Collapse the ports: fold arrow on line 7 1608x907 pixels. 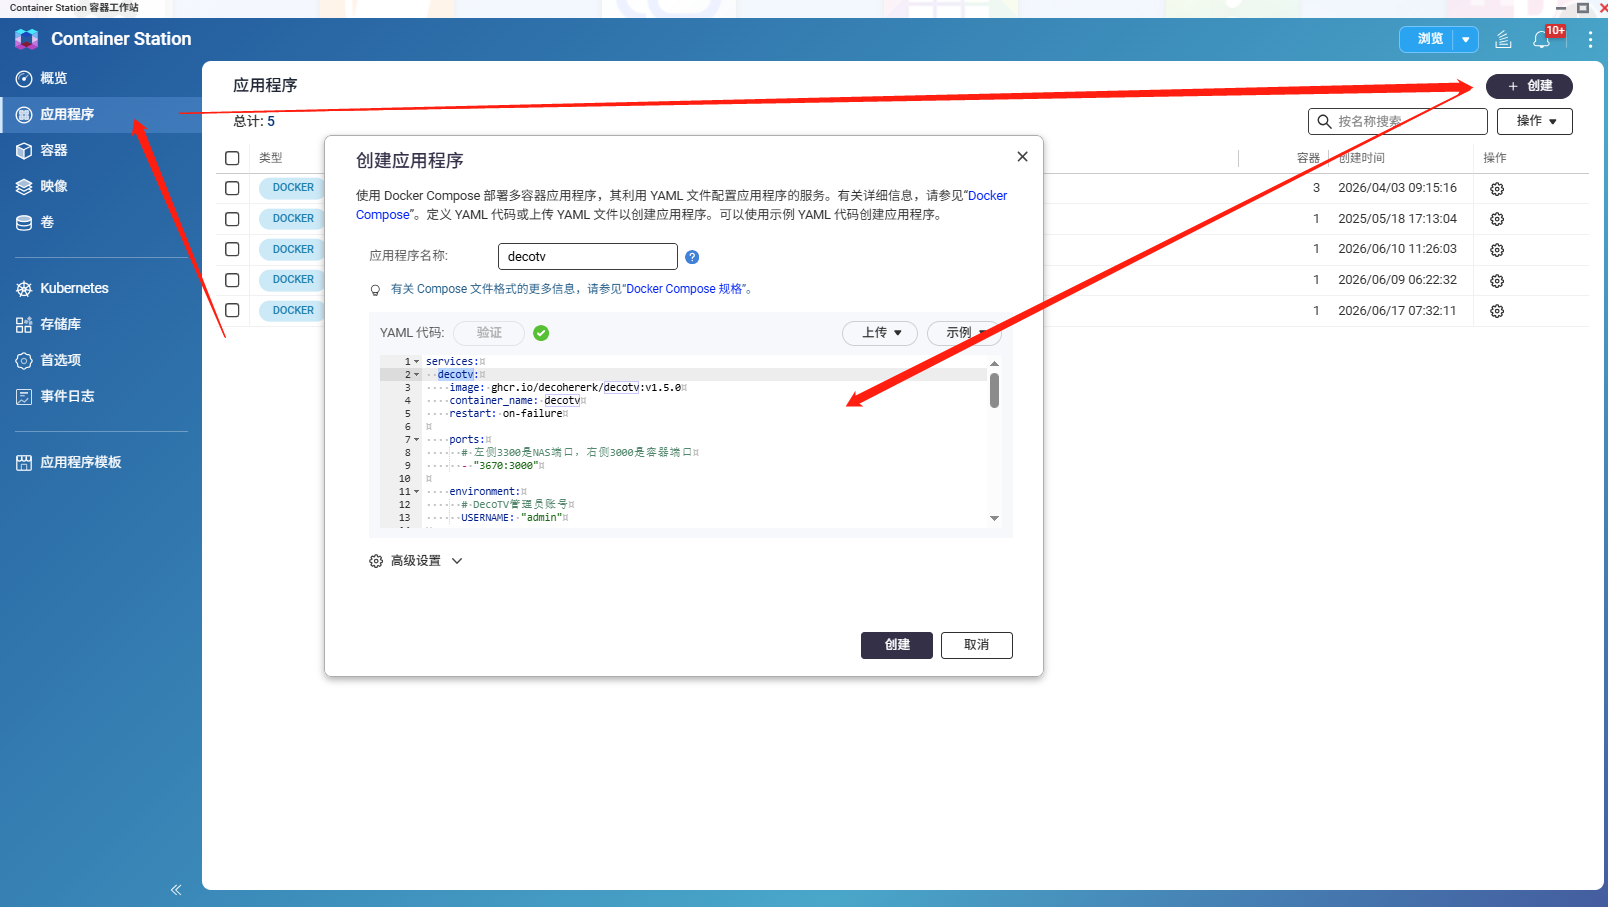(417, 440)
